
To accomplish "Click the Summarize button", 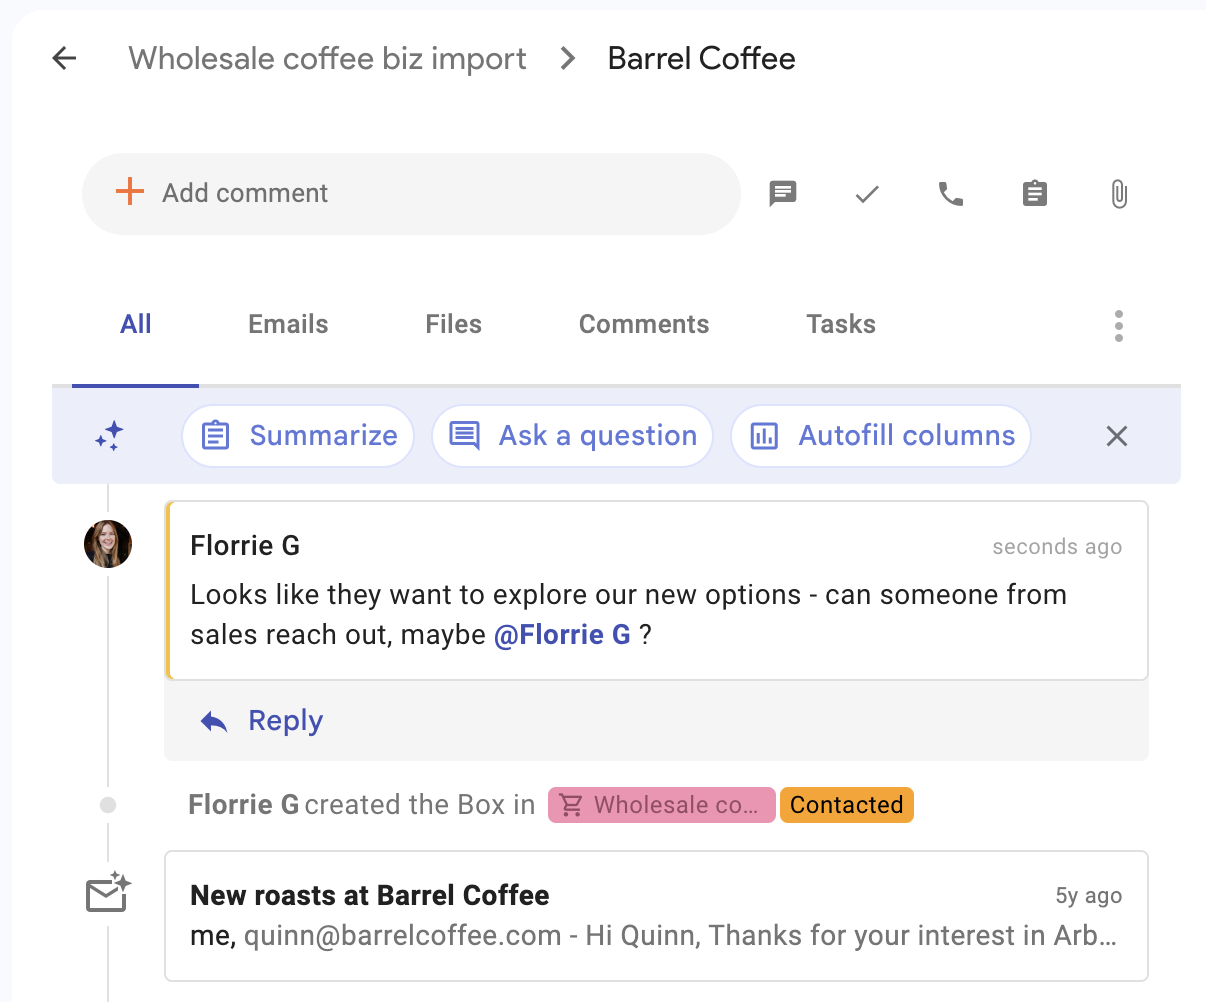I will pyautogui.click(x=298, y=436).
